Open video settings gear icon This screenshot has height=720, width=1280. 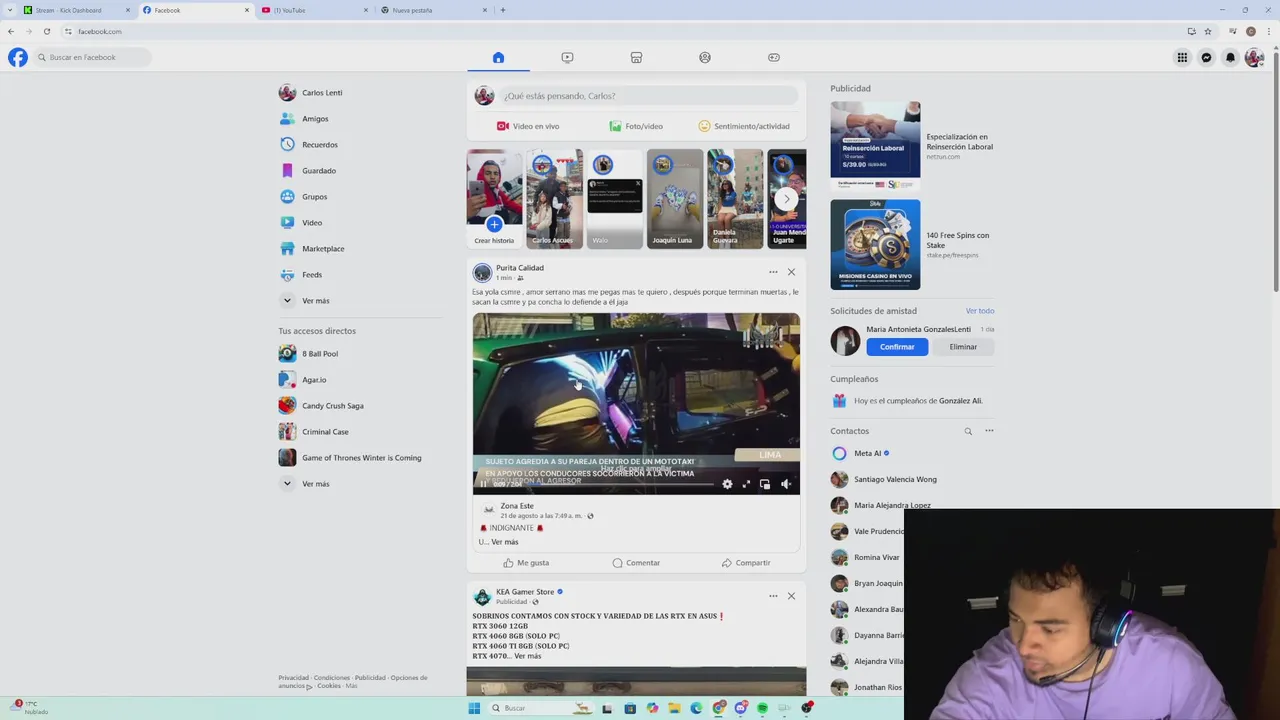point(727,484)
